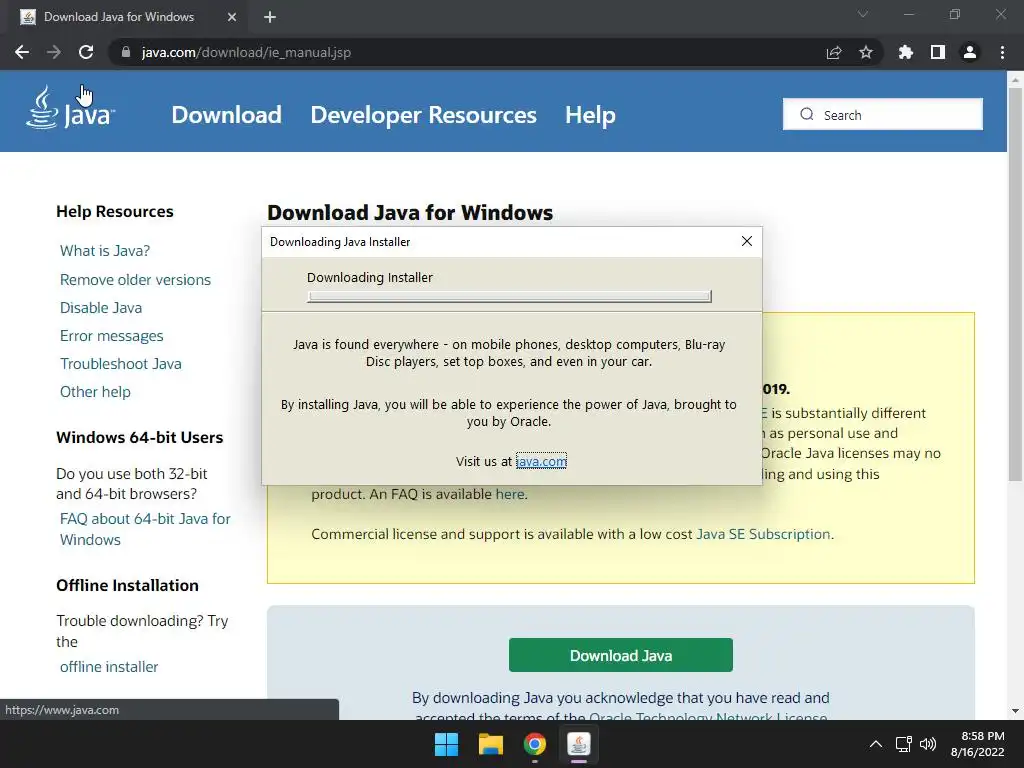Screen dimensions: 1024x768
Task: Close the Downloading Java Installer dialog
Action: pos(747,241)
